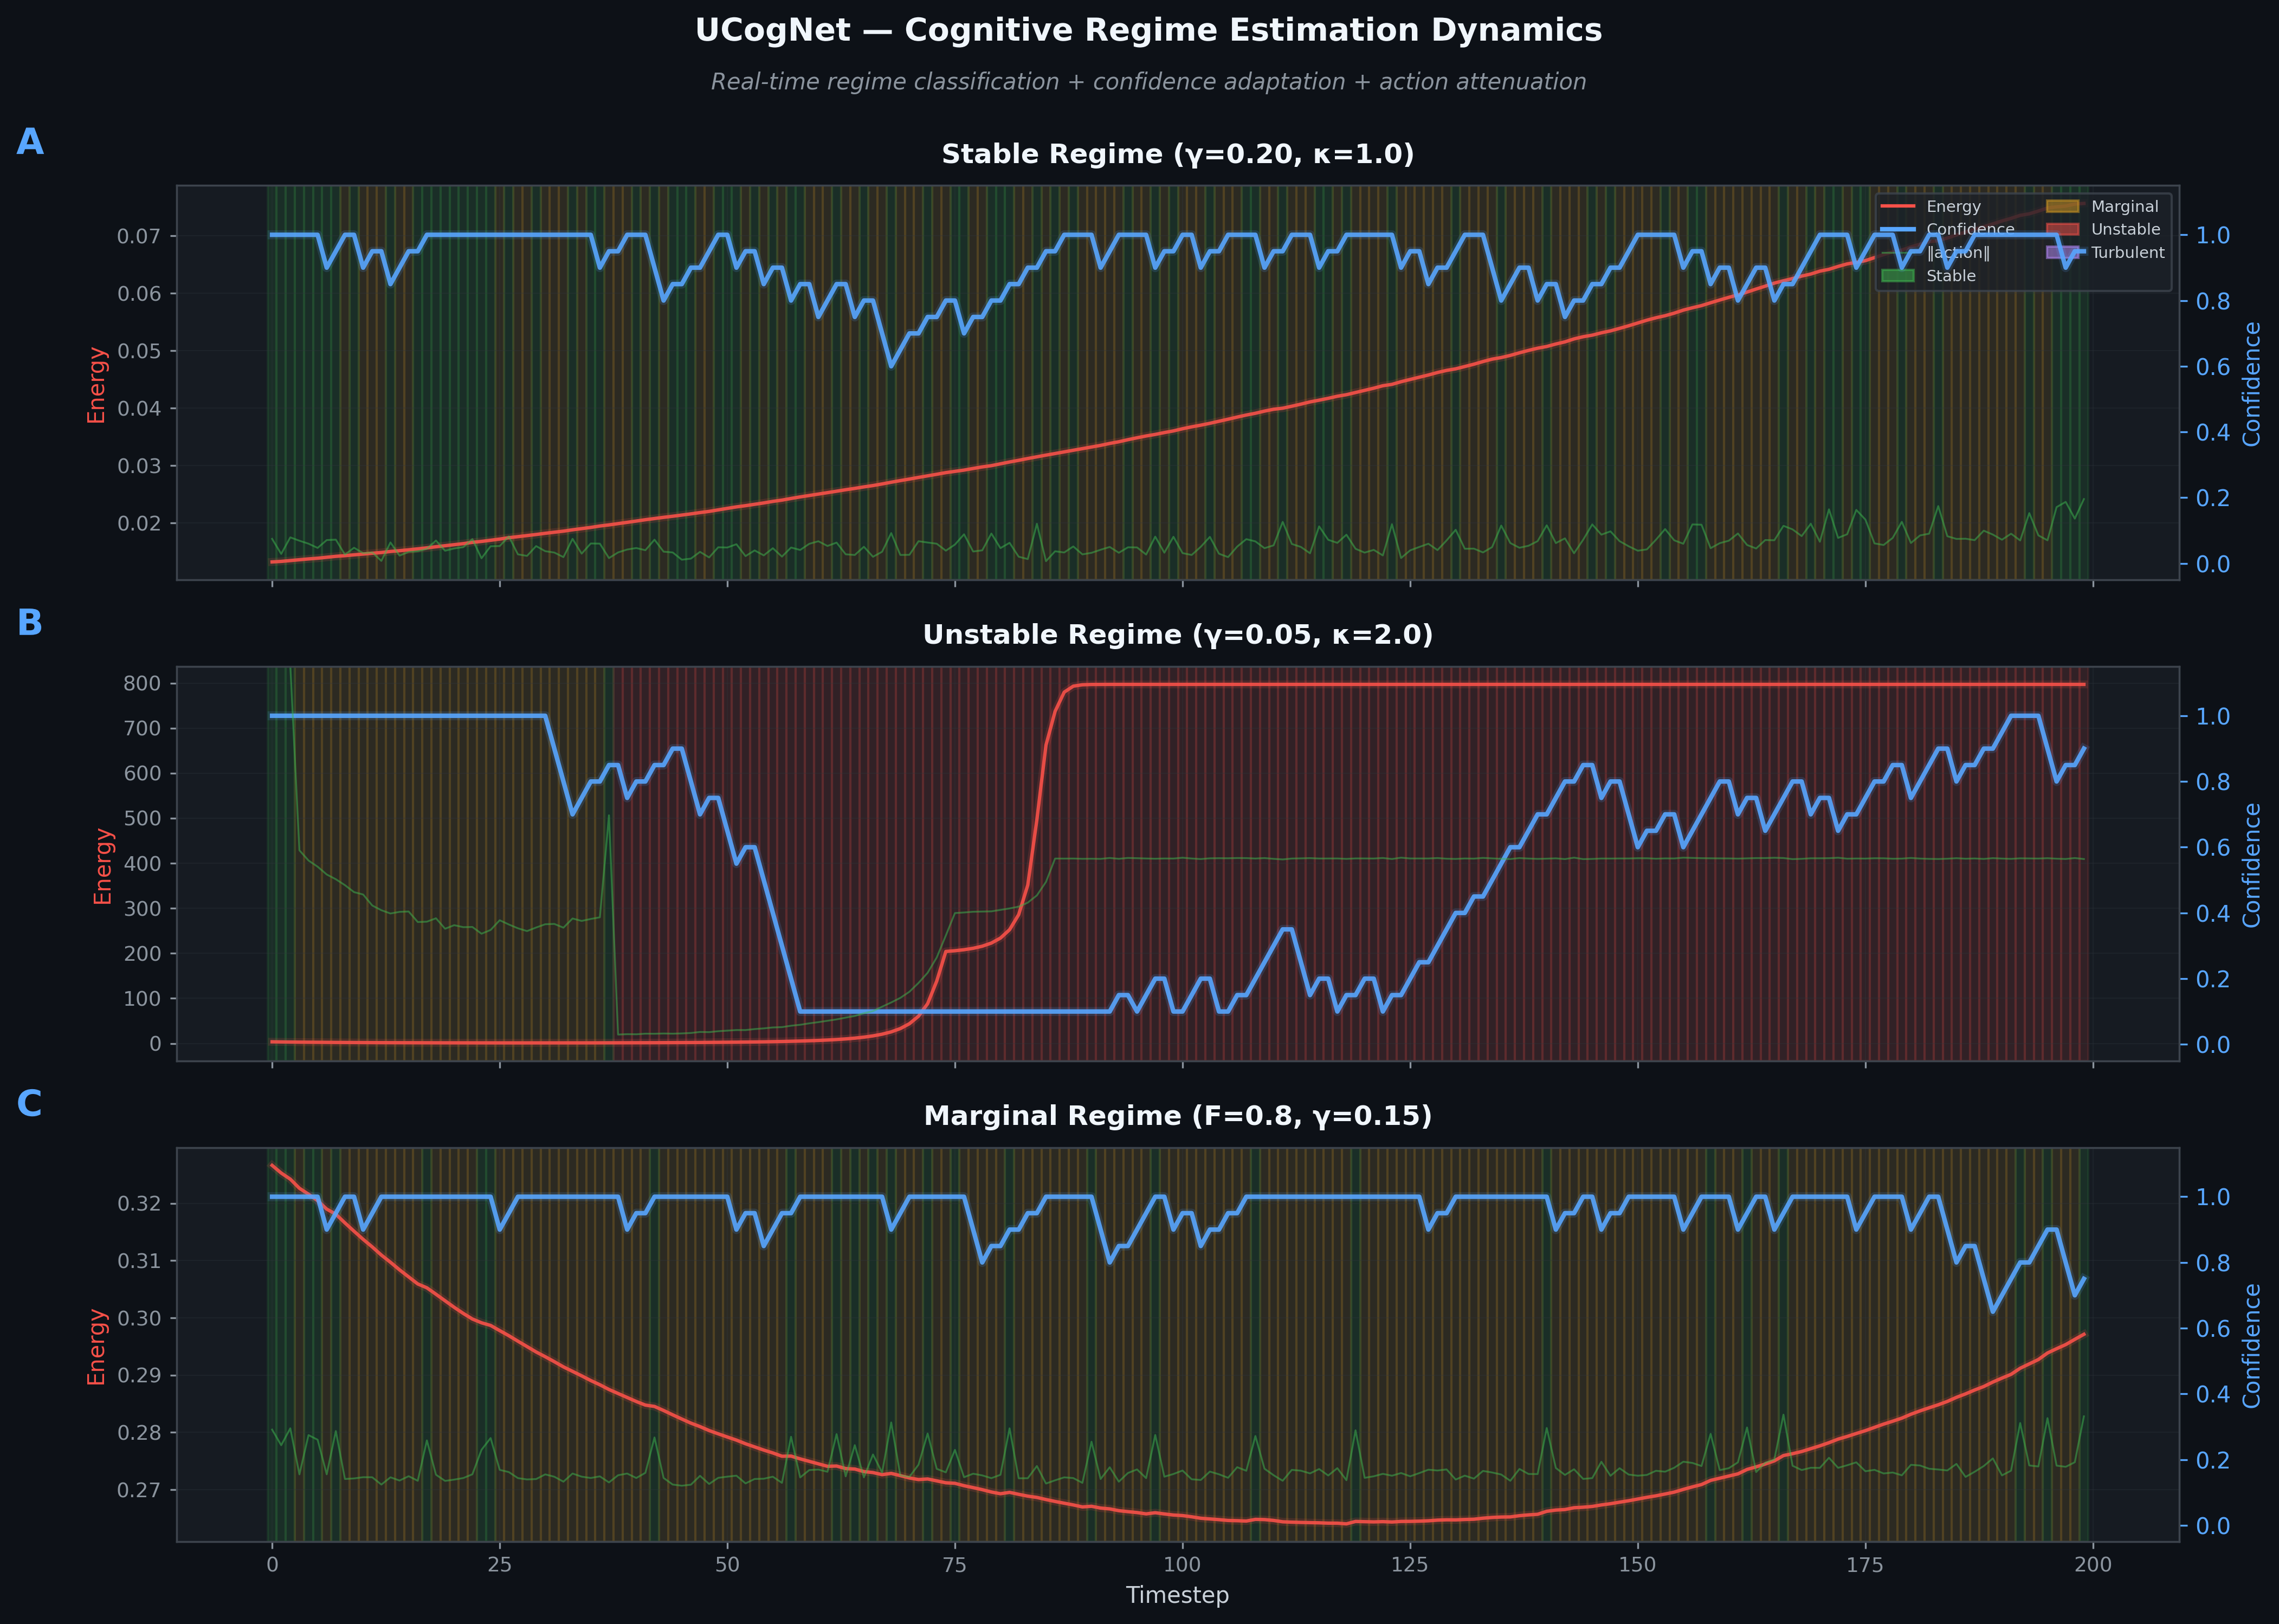Viewport: 2279px width, 1624px height.
Task: Select the 'Energy' legend label
Action: 1953,206
